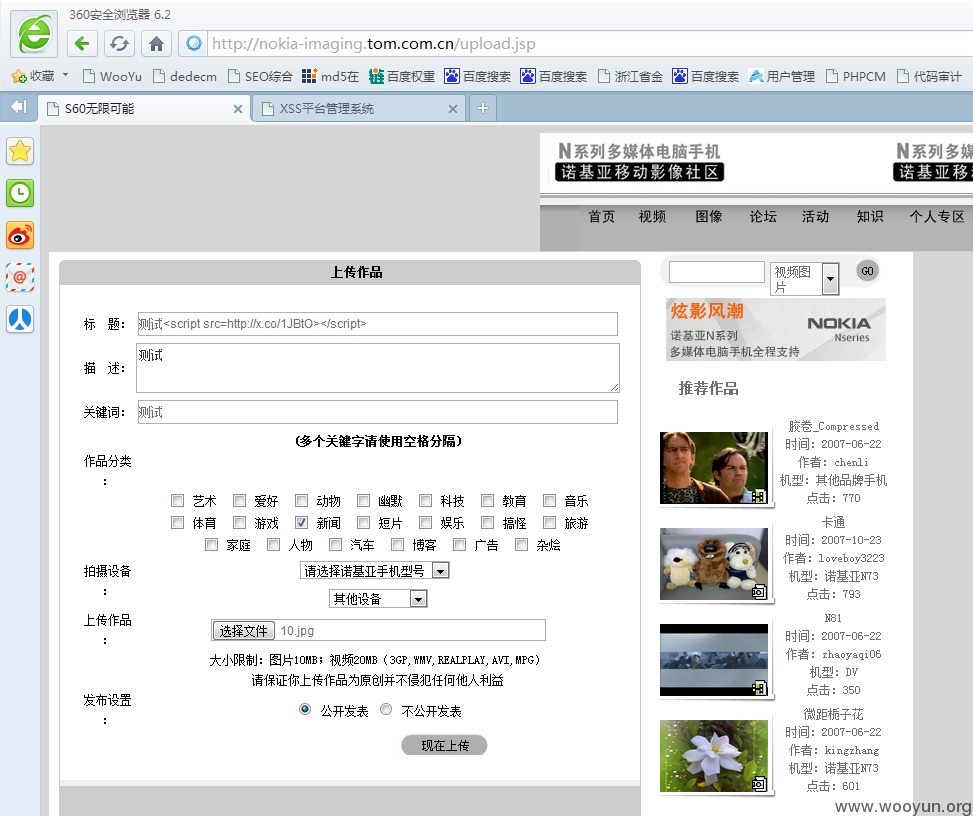973x816 pixels.
Task: Switch to the S60无限可能 tab
Action: tap(144, 109)
